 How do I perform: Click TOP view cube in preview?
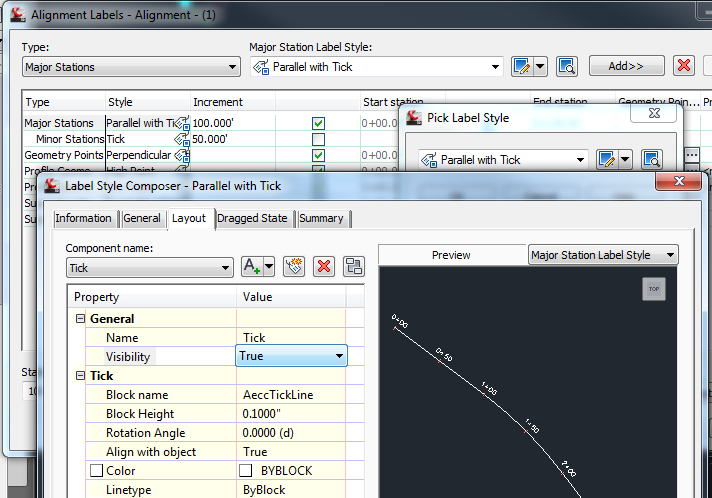(x=654, y=289)
